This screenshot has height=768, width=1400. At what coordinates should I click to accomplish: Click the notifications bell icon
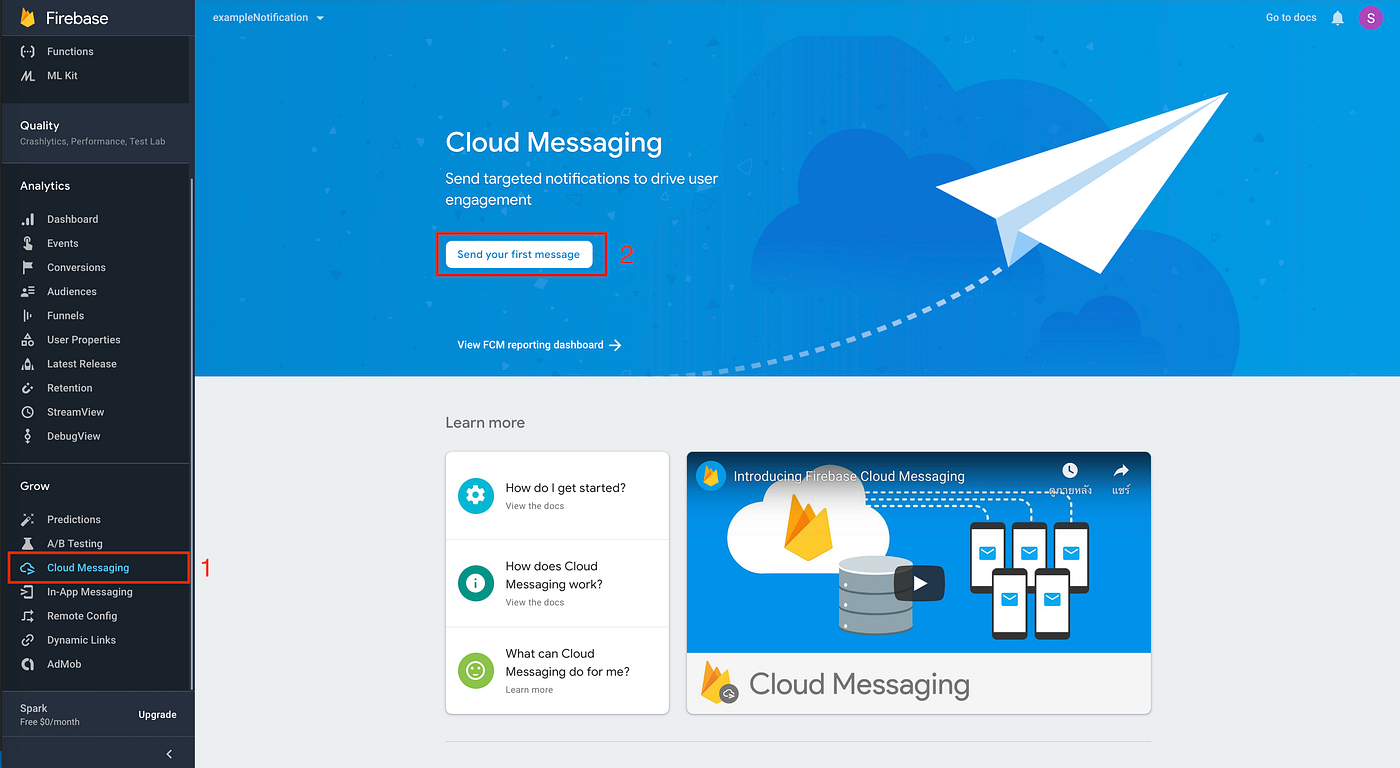pyautogui.click(x=1337, y=17)
